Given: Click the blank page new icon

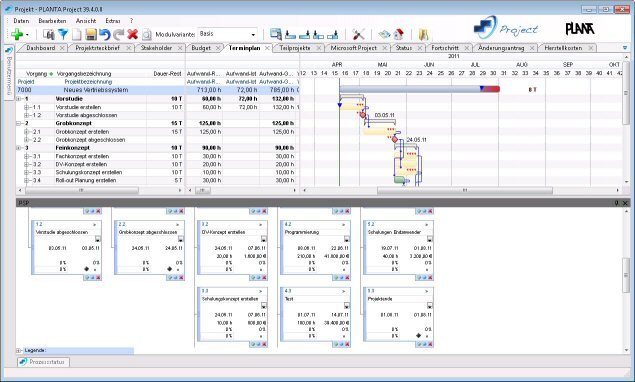Looking at the screenshot, I should tap(77, 34).
